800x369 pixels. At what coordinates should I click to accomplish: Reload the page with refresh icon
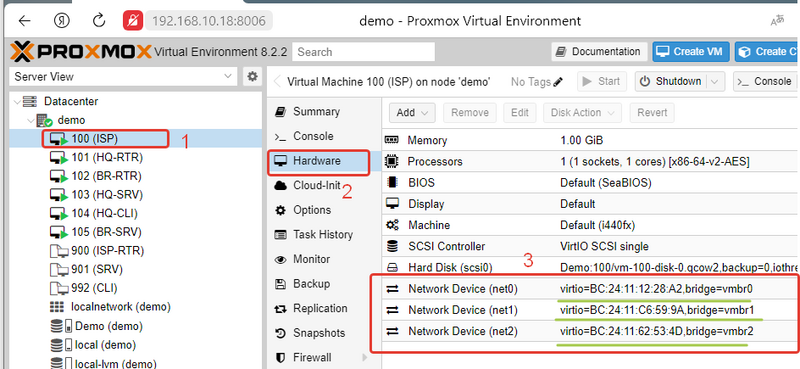99,21
